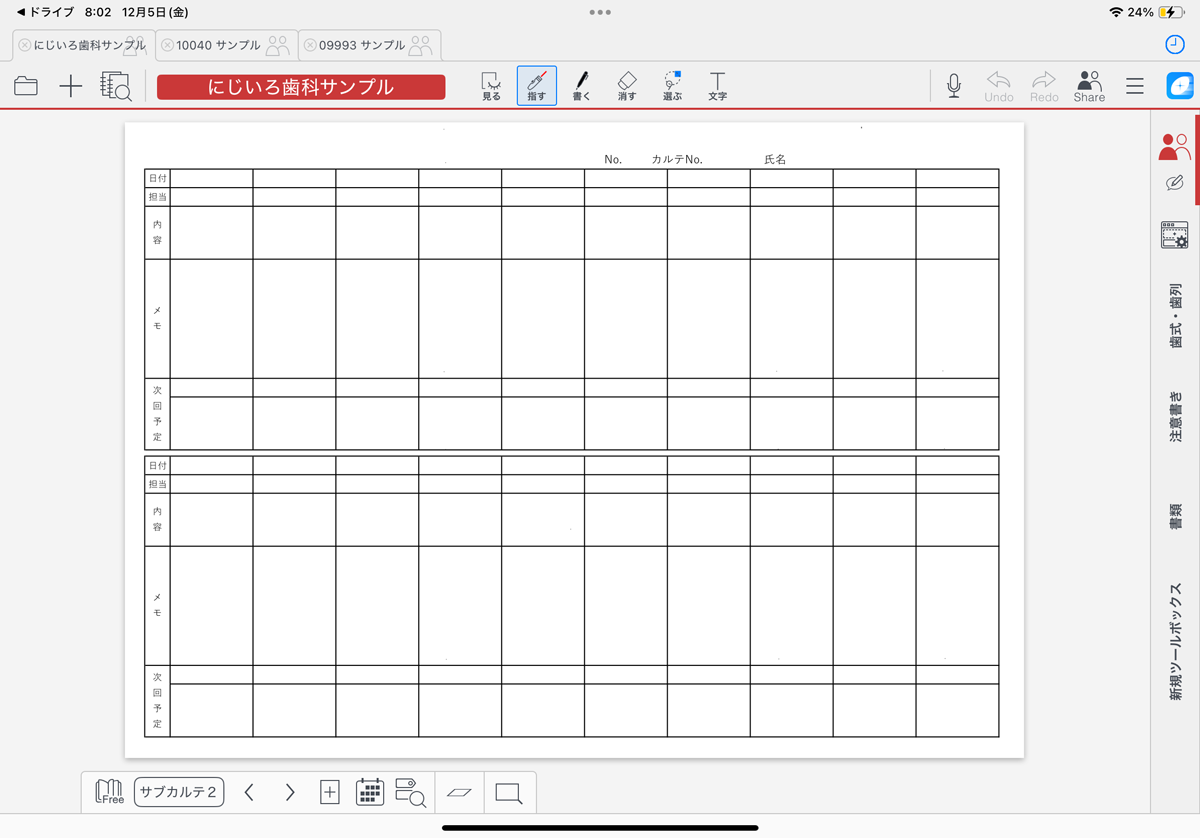Close the にじいろ歯科サンプル tab

[25, 45]
